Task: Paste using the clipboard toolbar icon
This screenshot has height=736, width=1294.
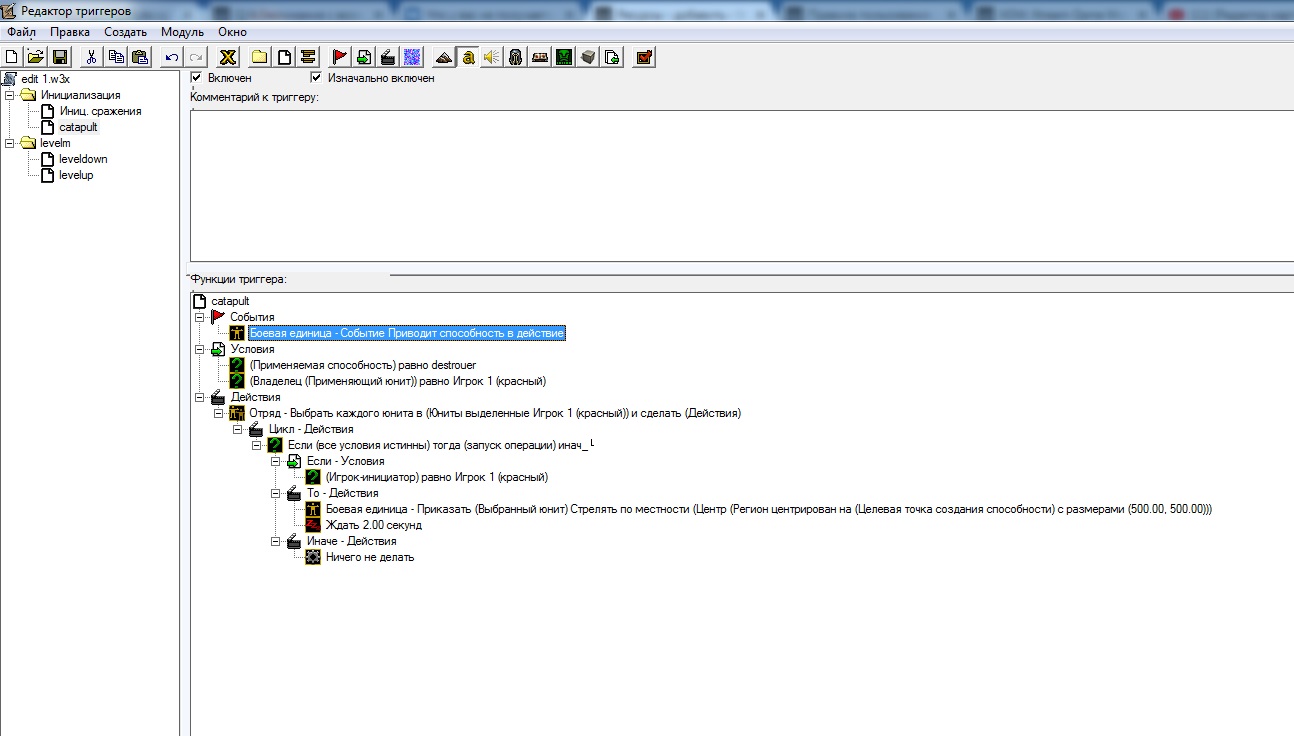Action: pyautogui.click(x=139, y=57)
